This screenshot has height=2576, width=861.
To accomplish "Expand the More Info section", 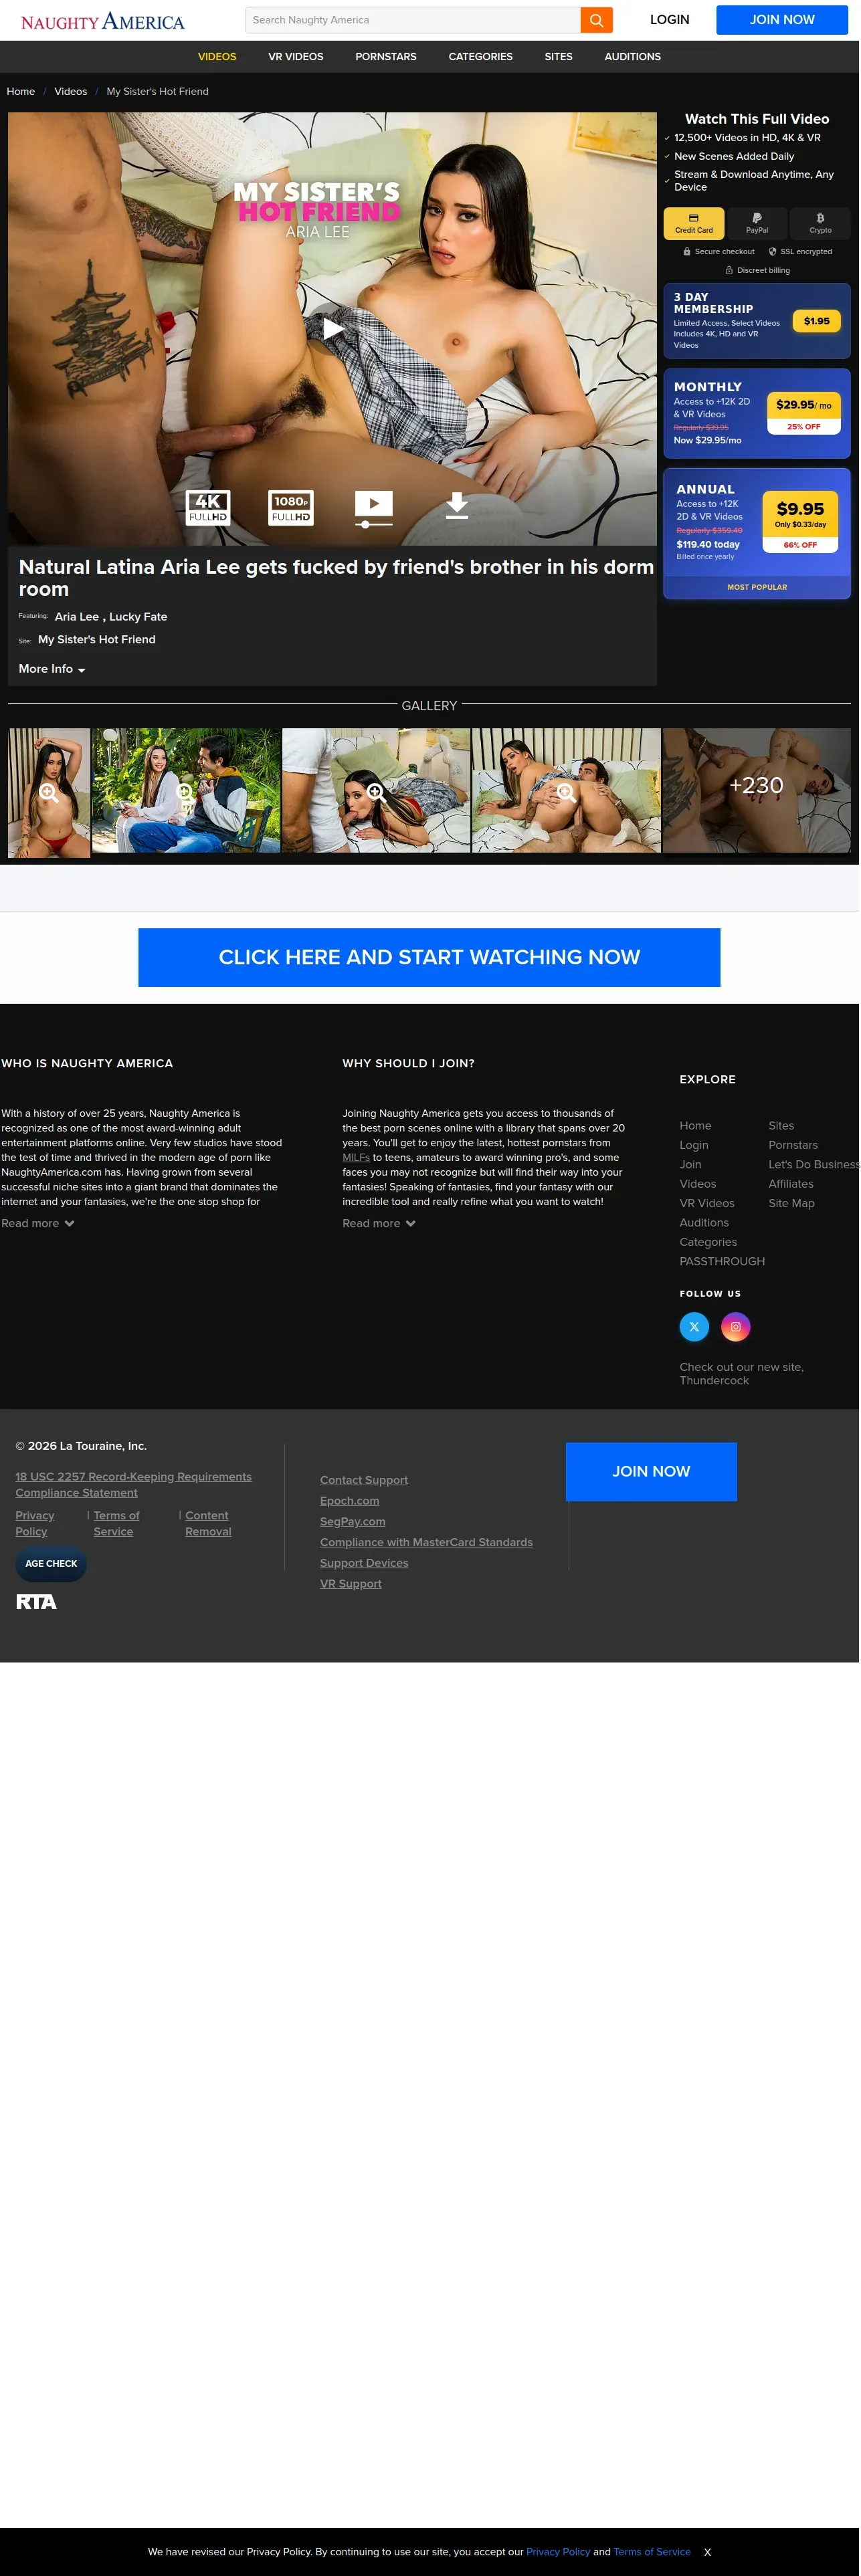I will tap(52, 669).
